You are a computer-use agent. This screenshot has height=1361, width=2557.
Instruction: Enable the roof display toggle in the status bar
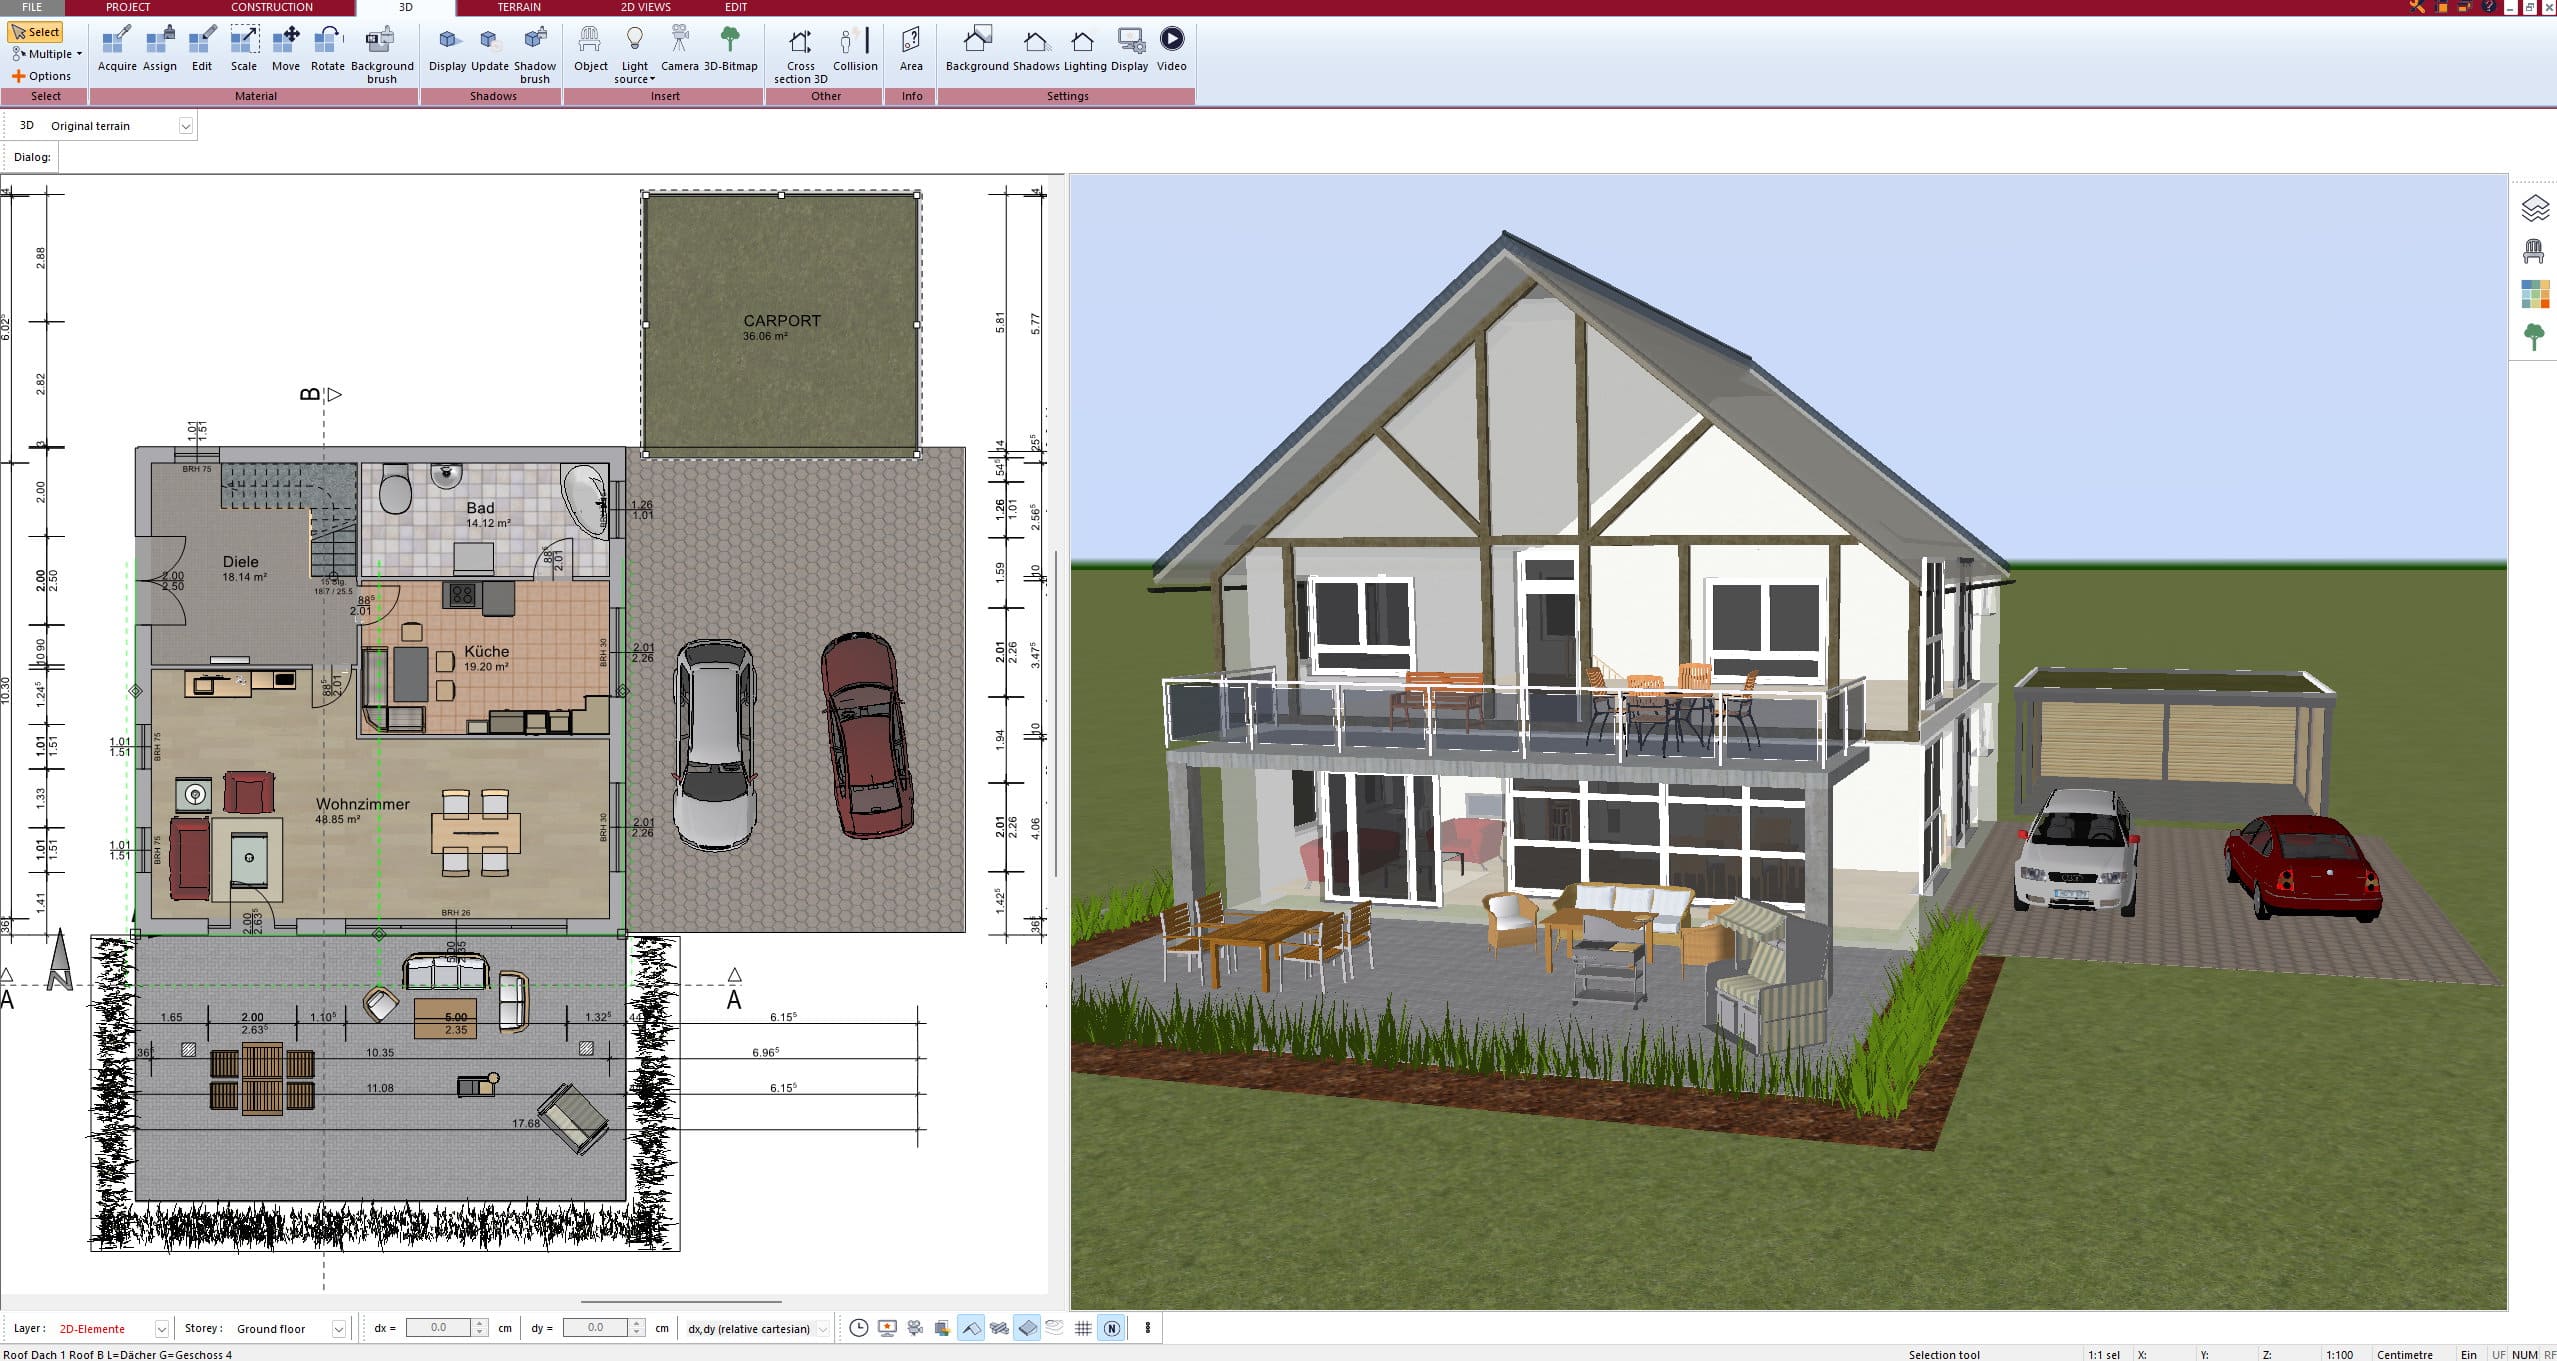[x=971, y=1328]
